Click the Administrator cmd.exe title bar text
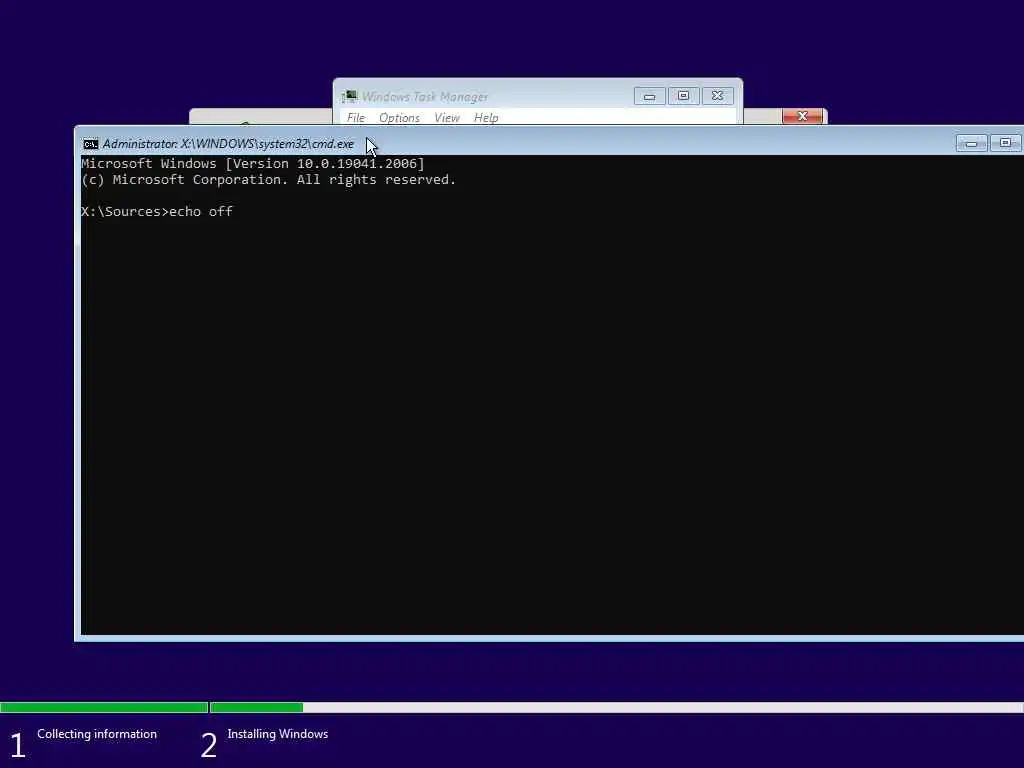This screenshot has height=768, width=1024. [228, 144]
